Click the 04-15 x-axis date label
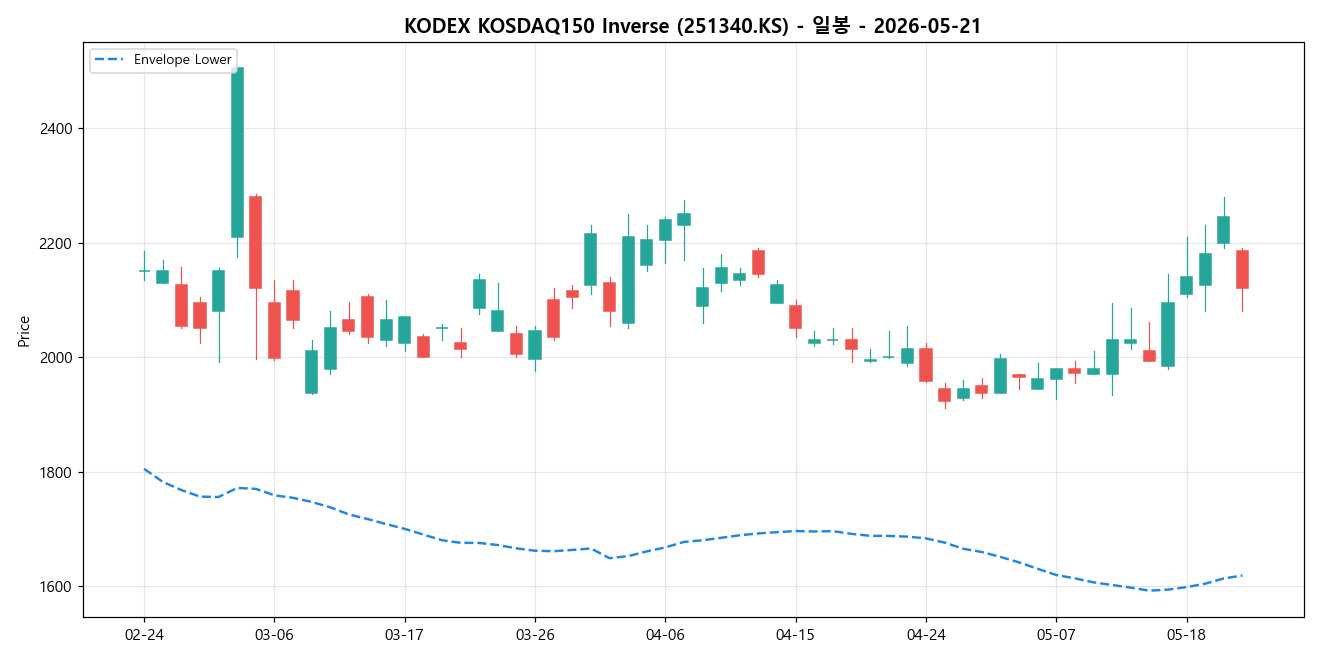 795,635
